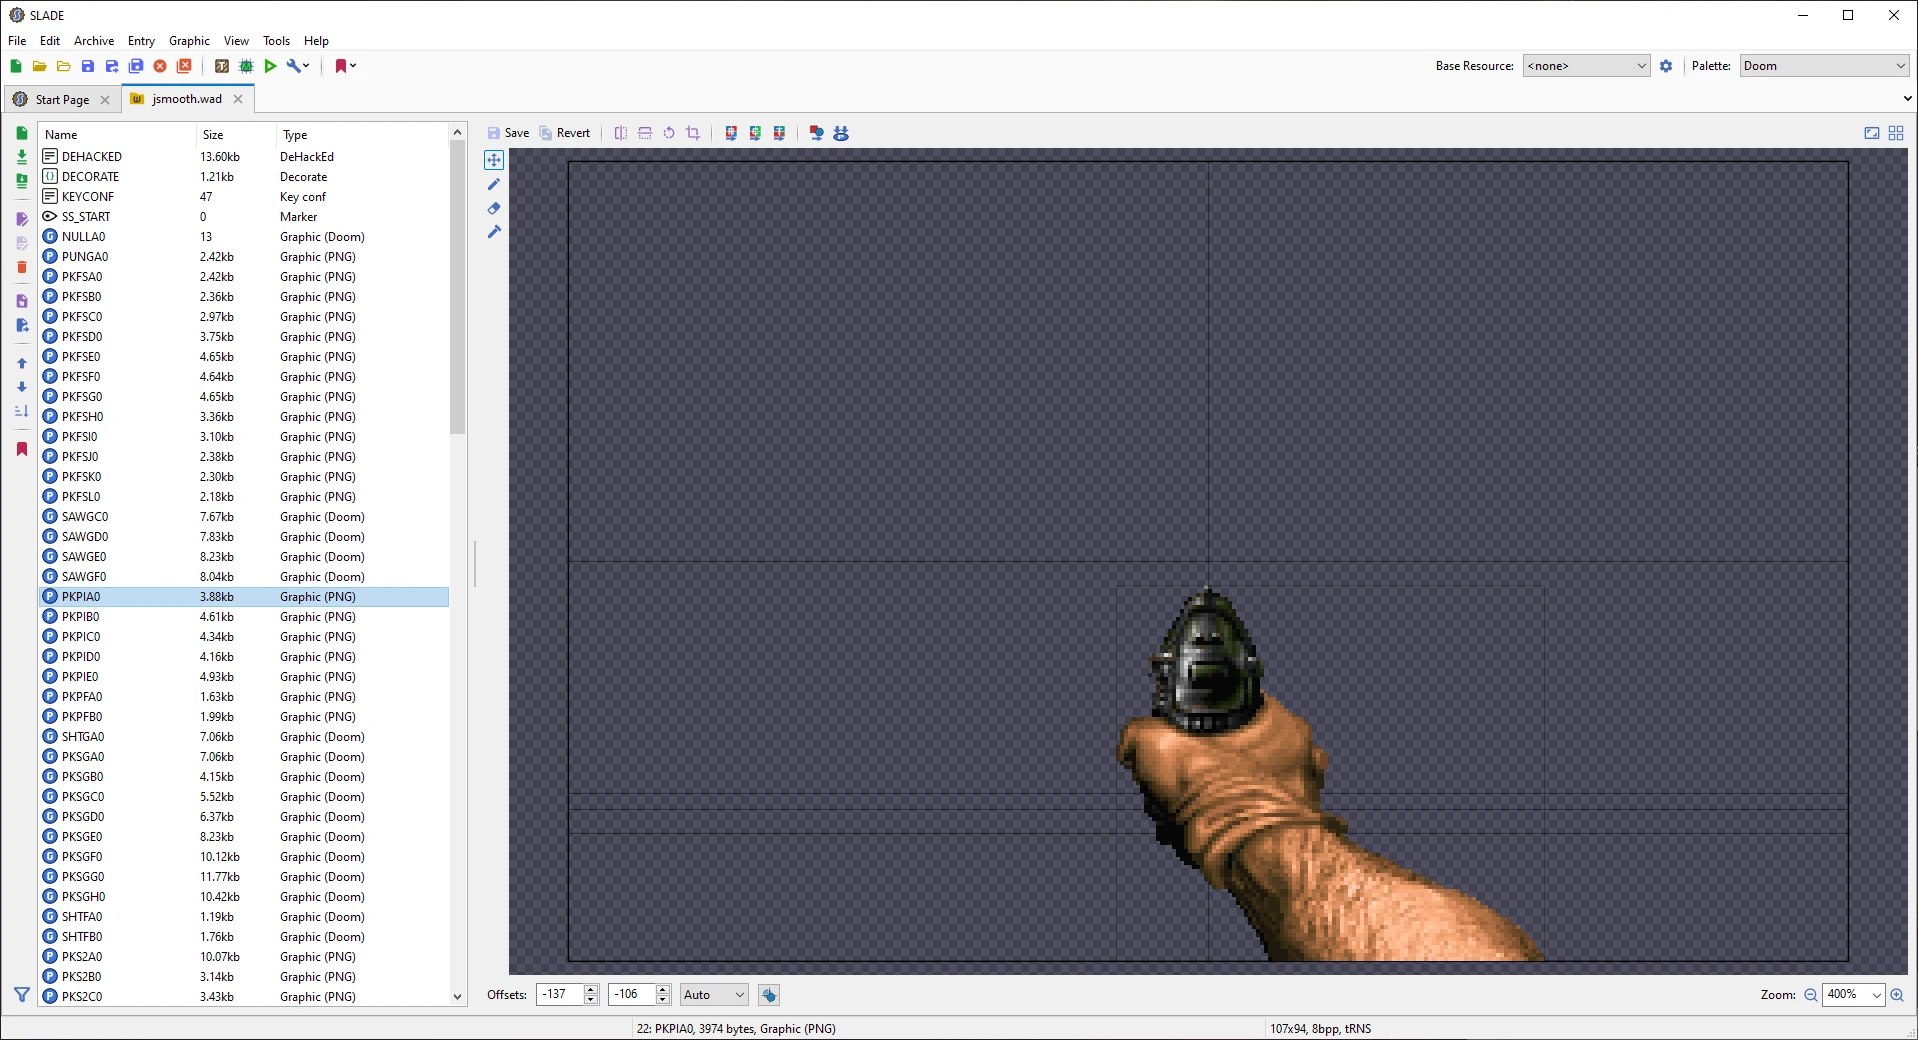Click the Close All archives icon
Viewport: 1918px width, 1040px height.
click(x=184, y=66)
